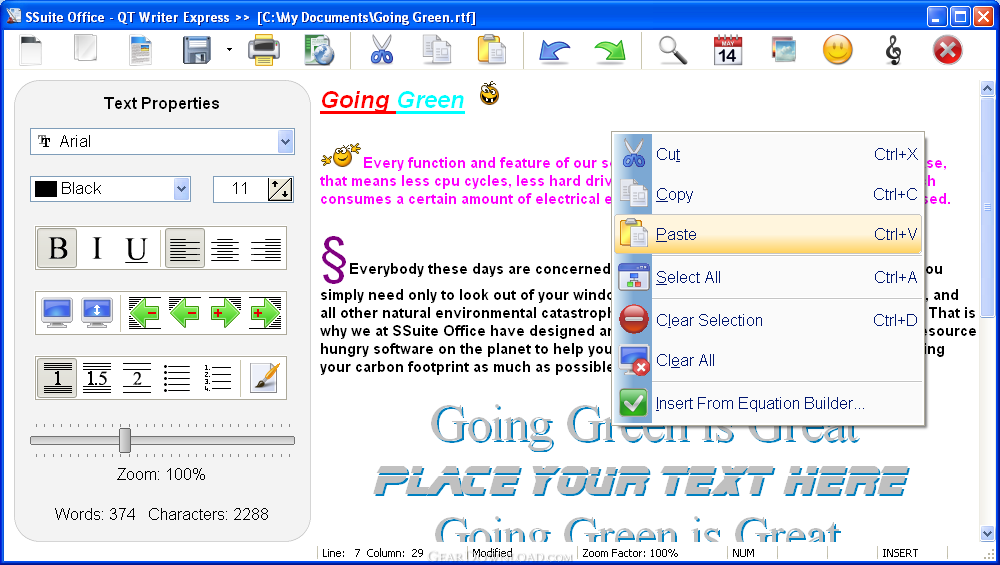
Task: Choose Select All in context menu
Action: (x=768, y=277)
